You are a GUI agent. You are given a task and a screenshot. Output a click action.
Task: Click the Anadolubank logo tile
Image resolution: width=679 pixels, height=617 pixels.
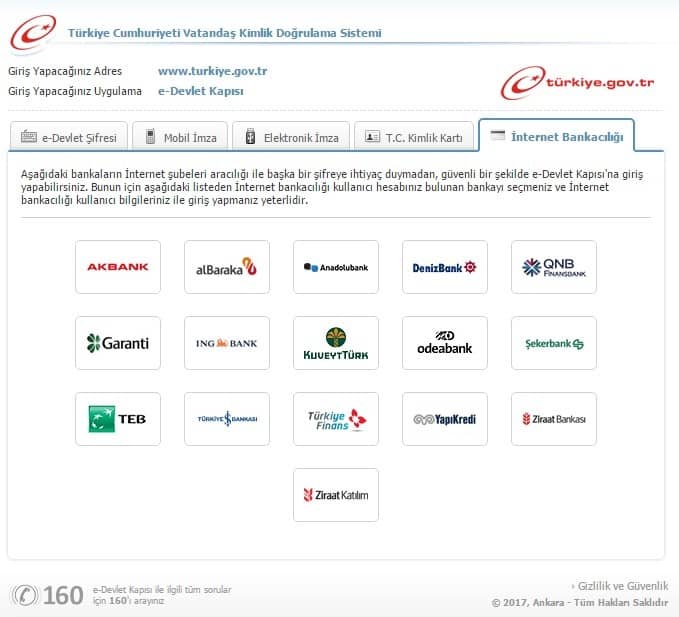(336, 267)
